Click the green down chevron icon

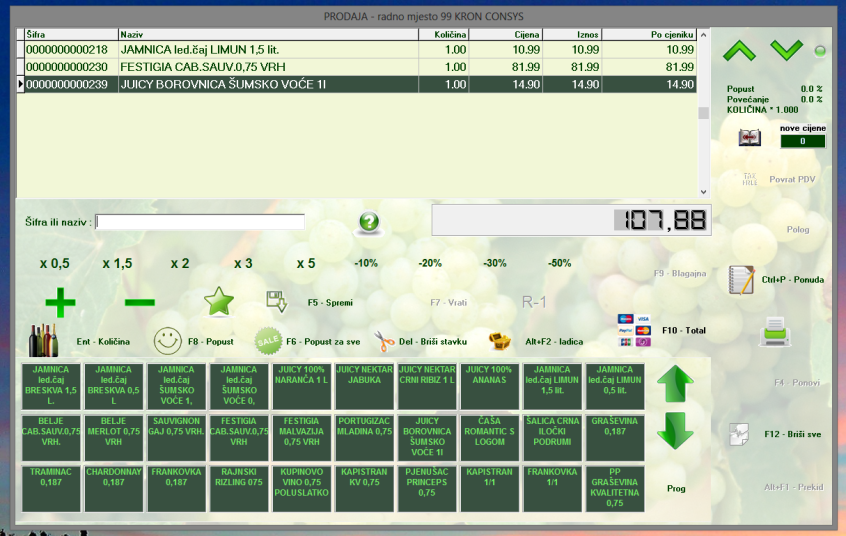pyautogui.click(x=787, y=50)
